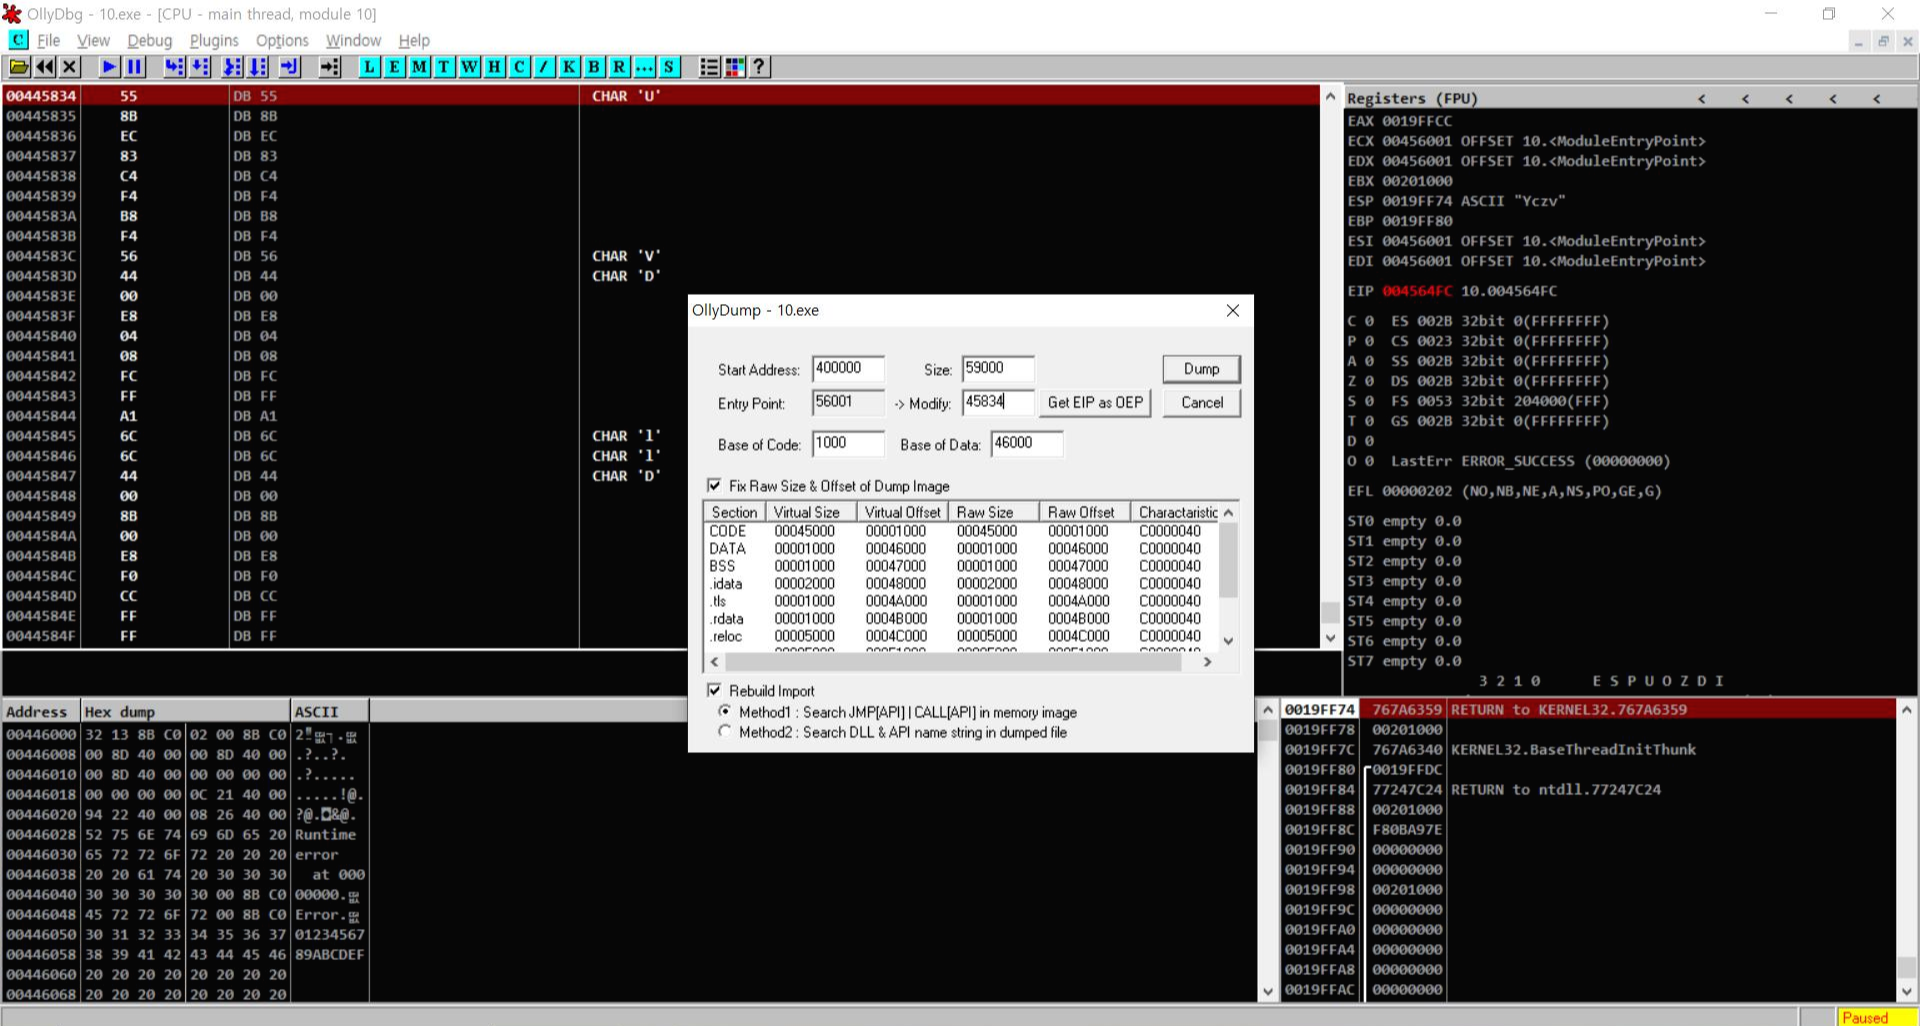Cancel the OllyDump dialog

point(1201,402)
